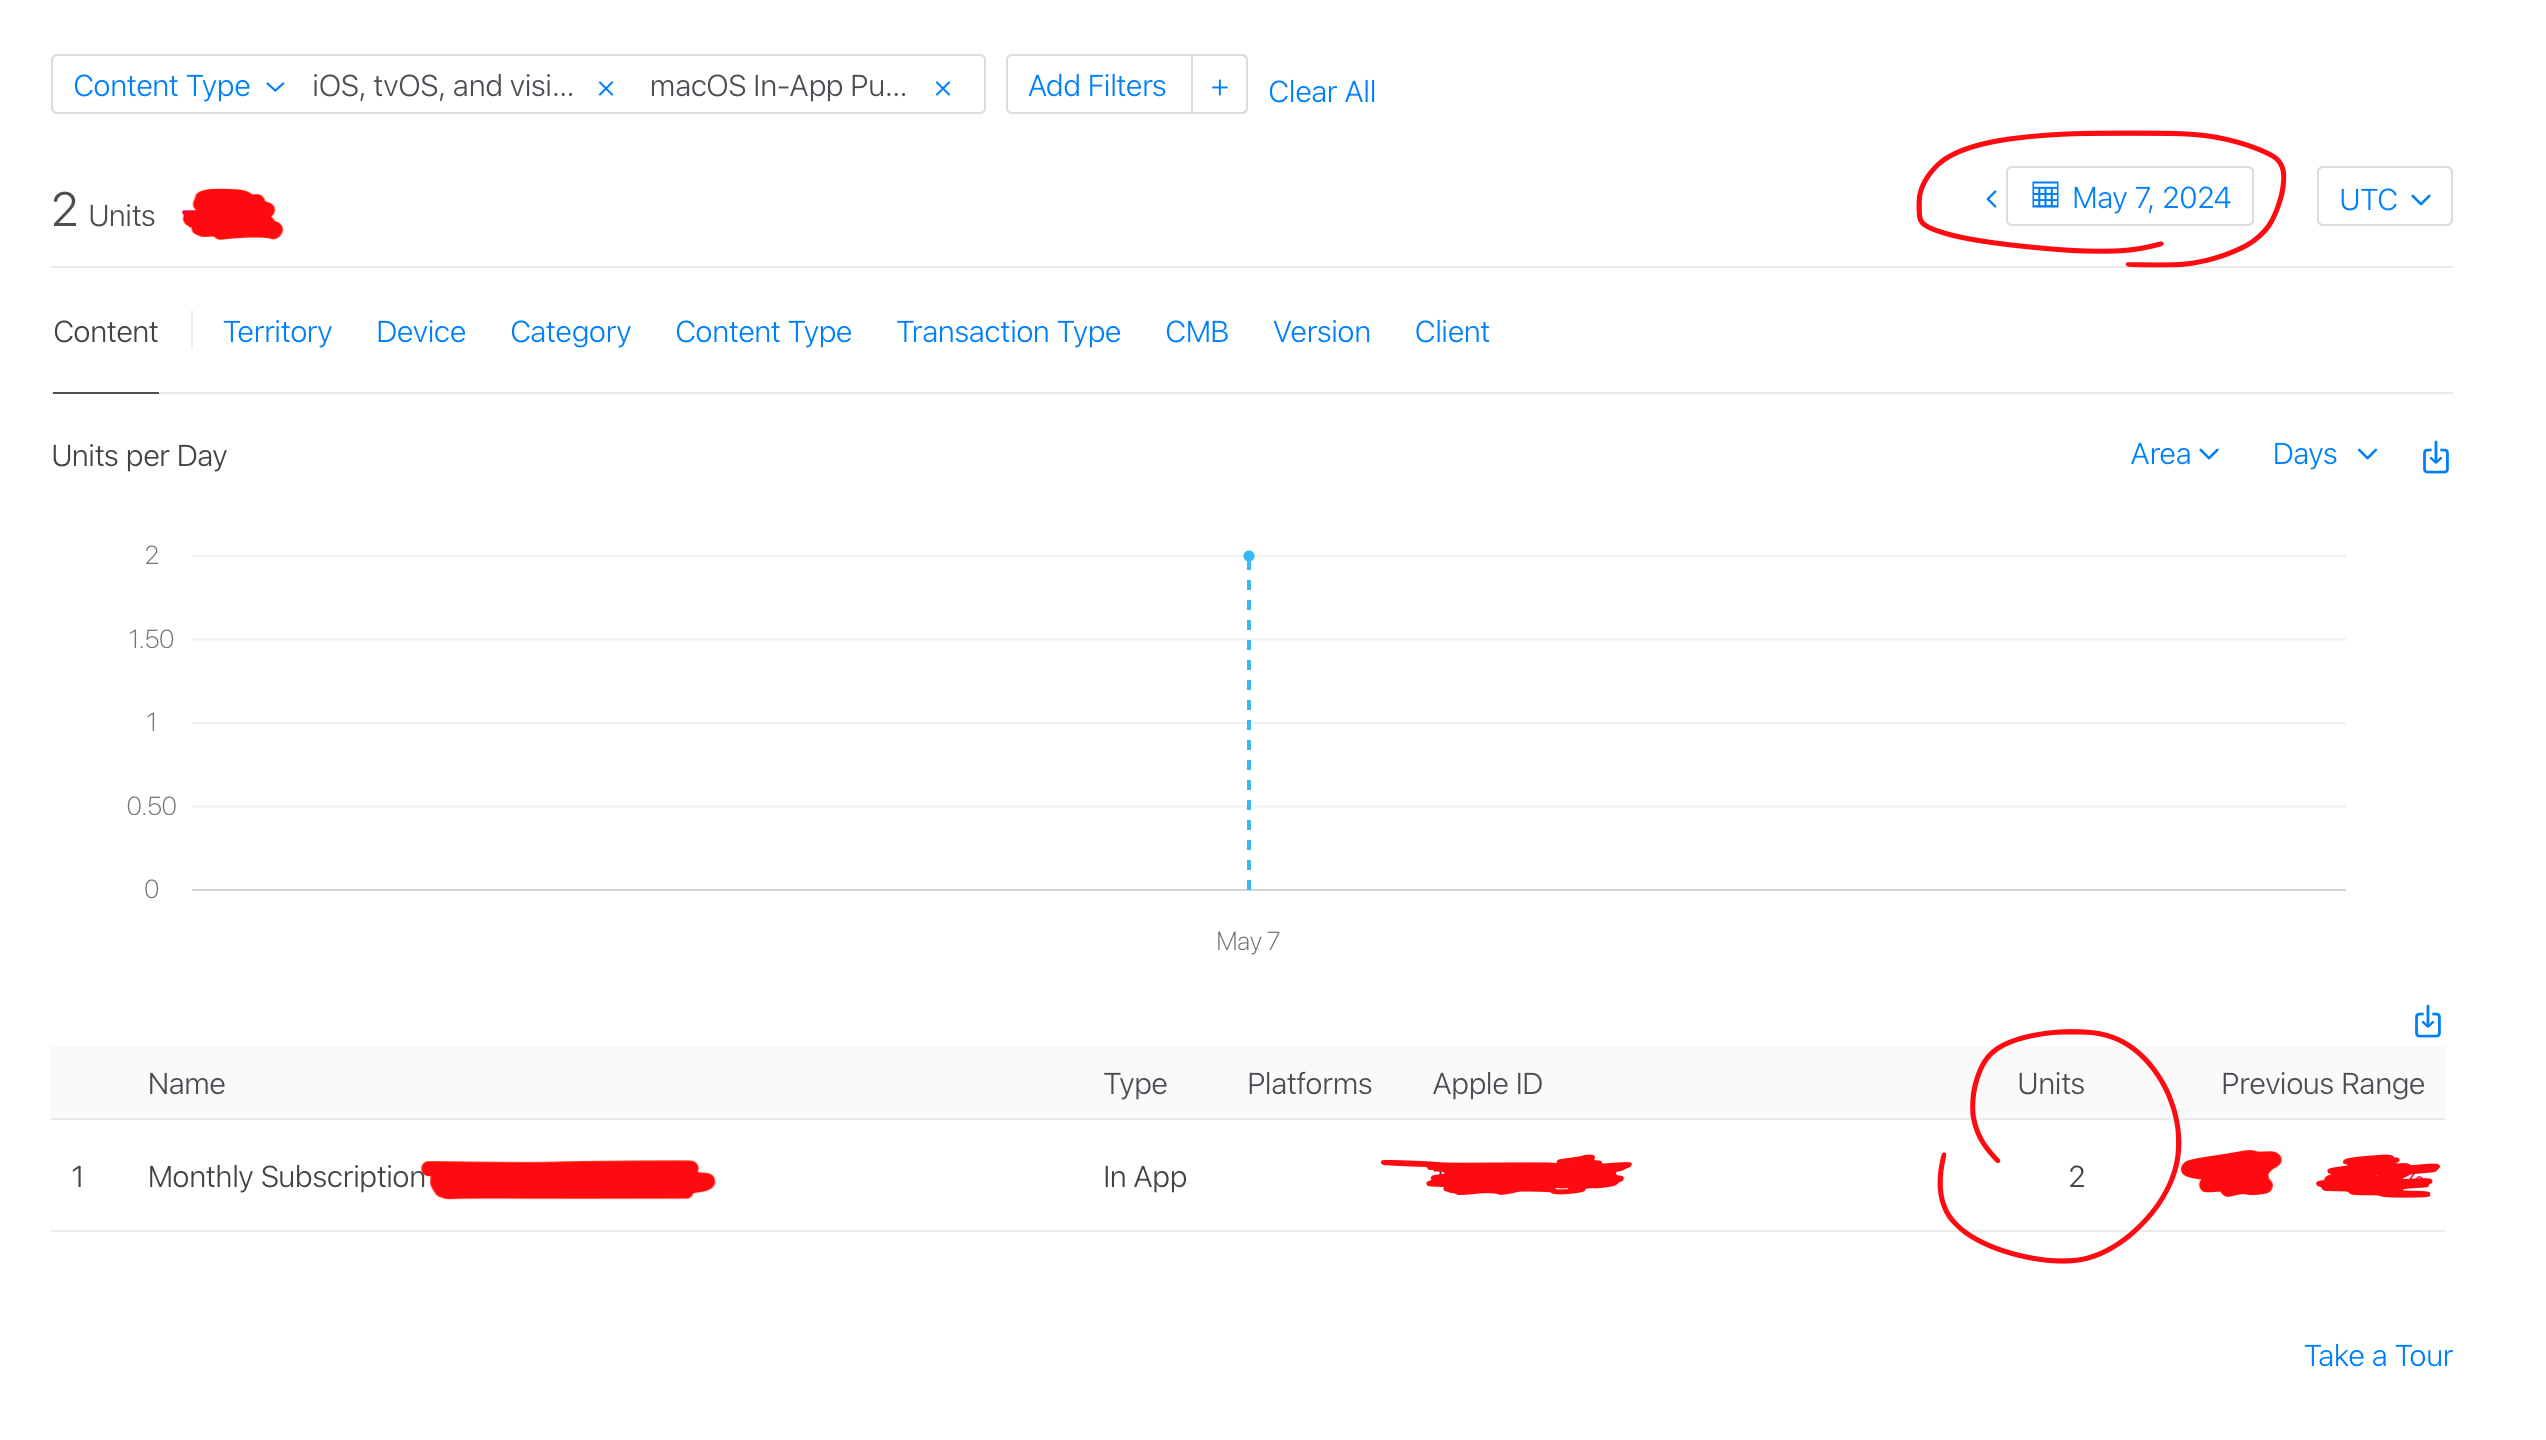Image resolution: width=2546 pixels, height=1440 pixels.
Task: Remove the iOS, tvOS filter chip
Action: (x=605, y=88)
